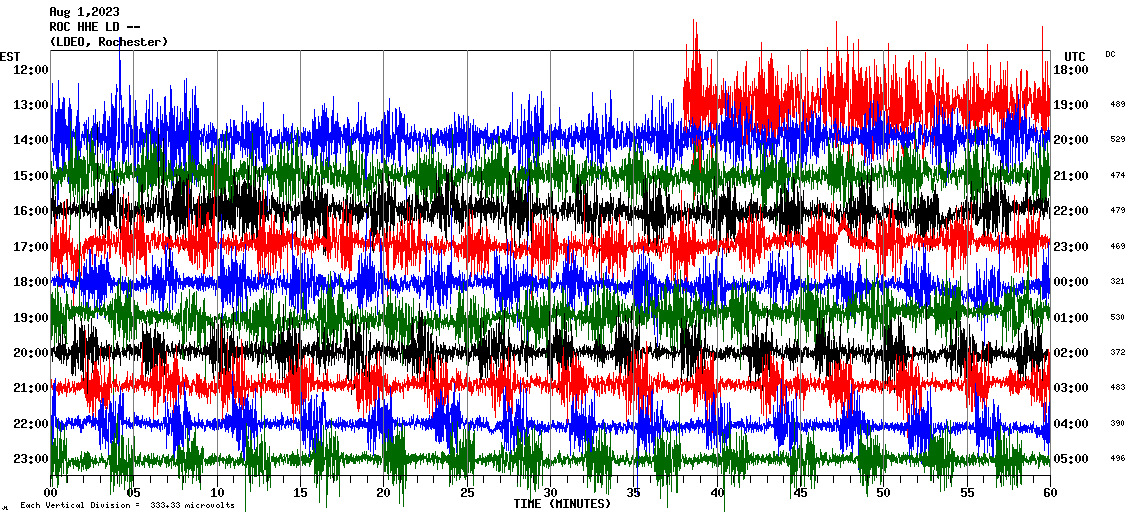Select the 05:00 UTC row label
Screen dimensions: 1130x519
pos(1071,459)
